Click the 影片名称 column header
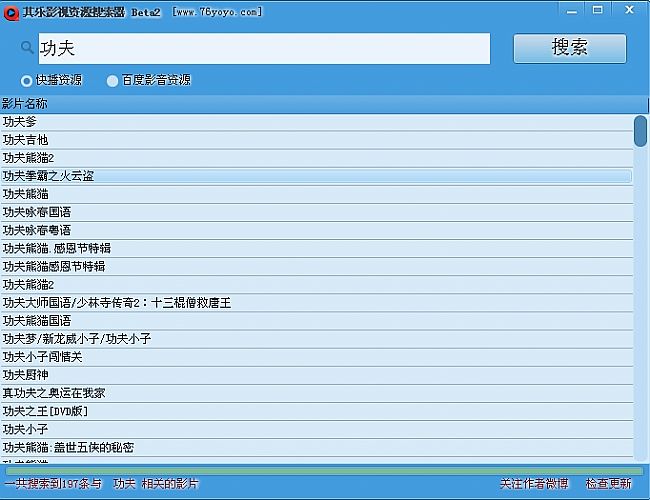The width and height of the screenshot is (650, 500). coord(323,104)
